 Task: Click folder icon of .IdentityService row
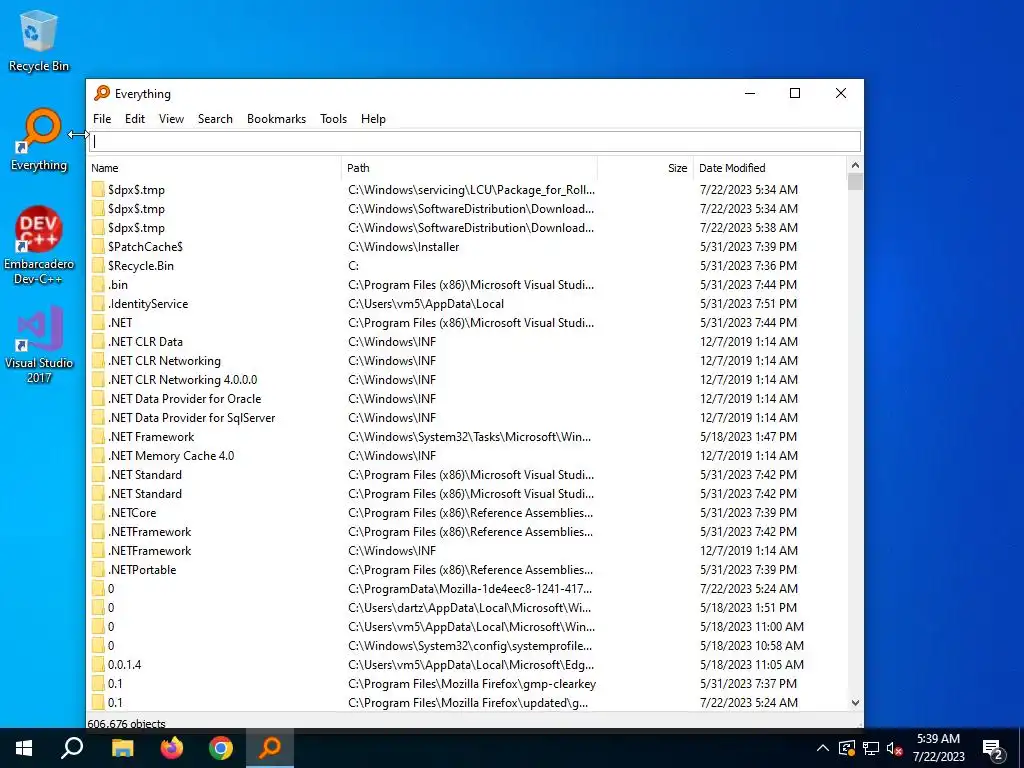coord(98,304)
